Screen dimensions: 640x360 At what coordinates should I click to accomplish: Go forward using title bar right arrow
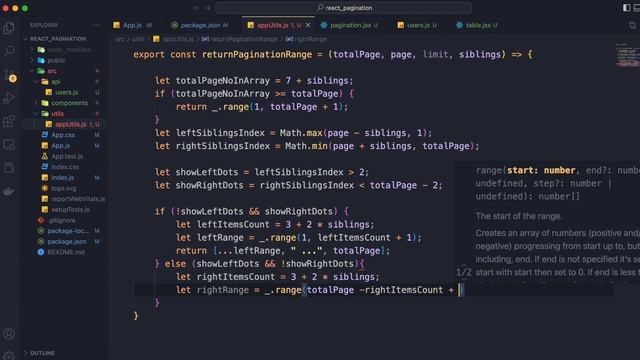tap(207, 8)
